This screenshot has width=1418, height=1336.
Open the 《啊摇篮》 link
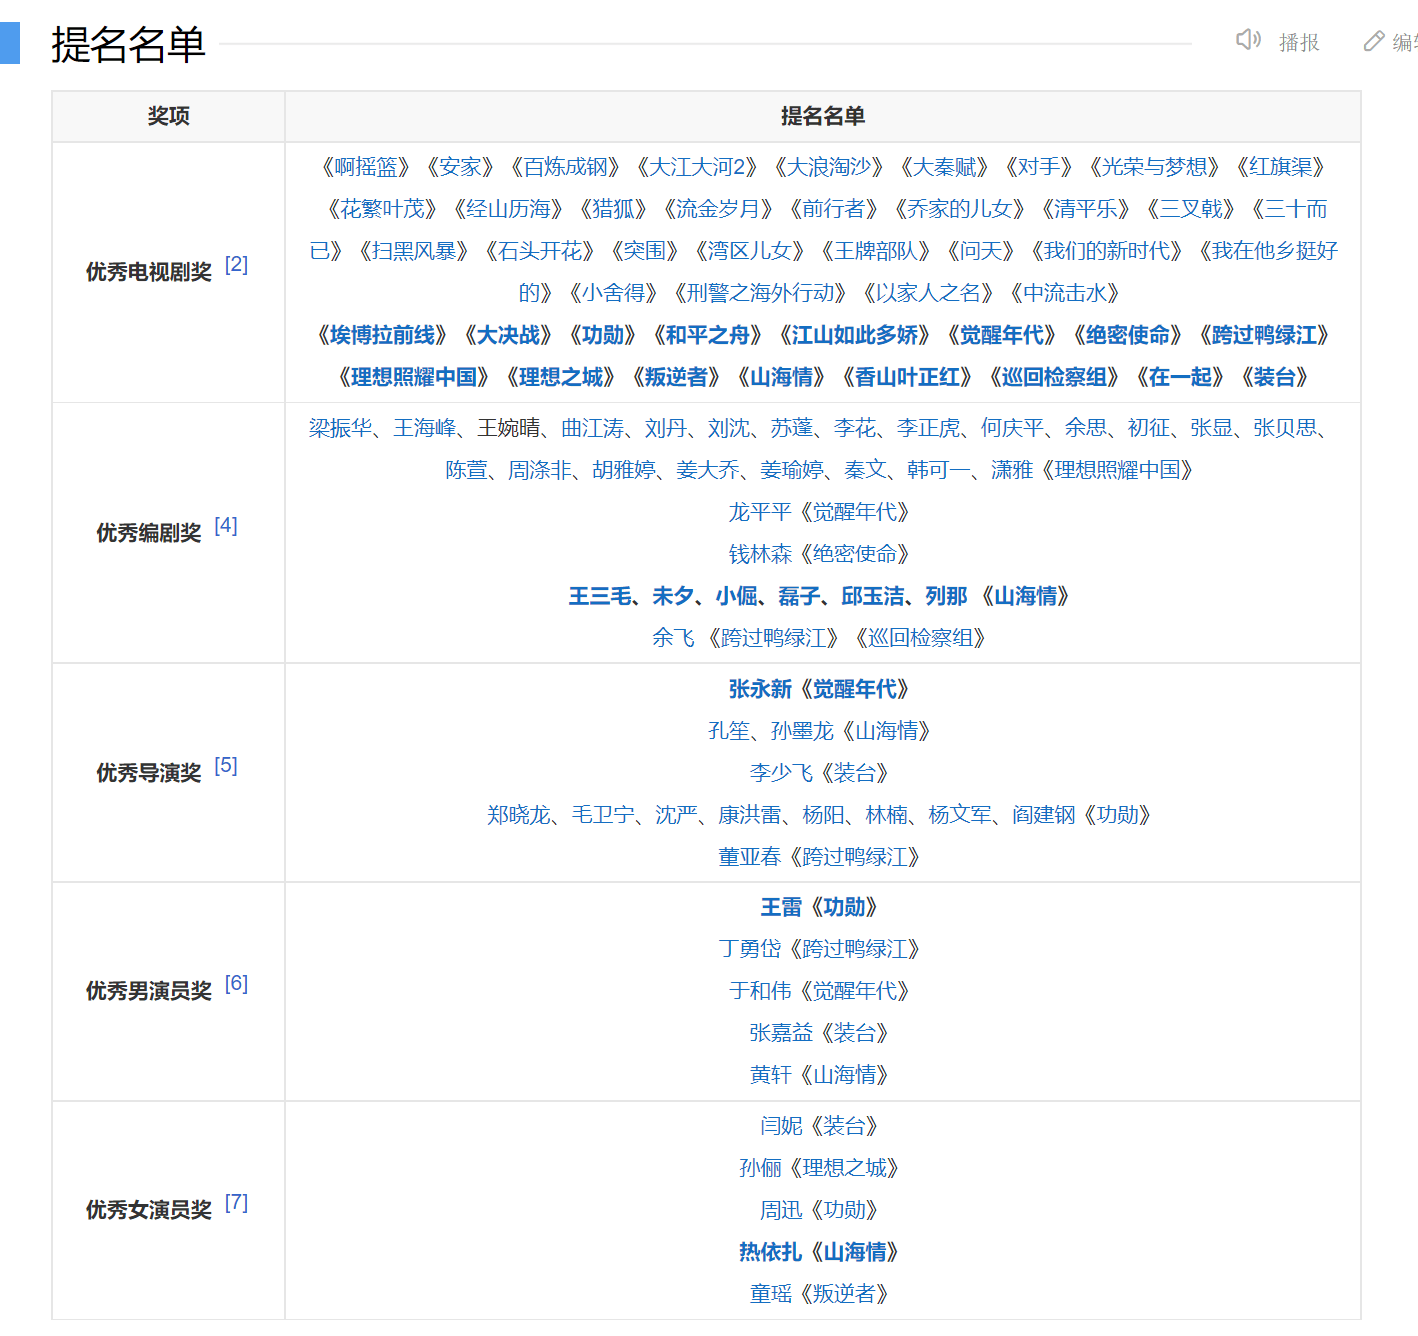(x=365, y=167)
